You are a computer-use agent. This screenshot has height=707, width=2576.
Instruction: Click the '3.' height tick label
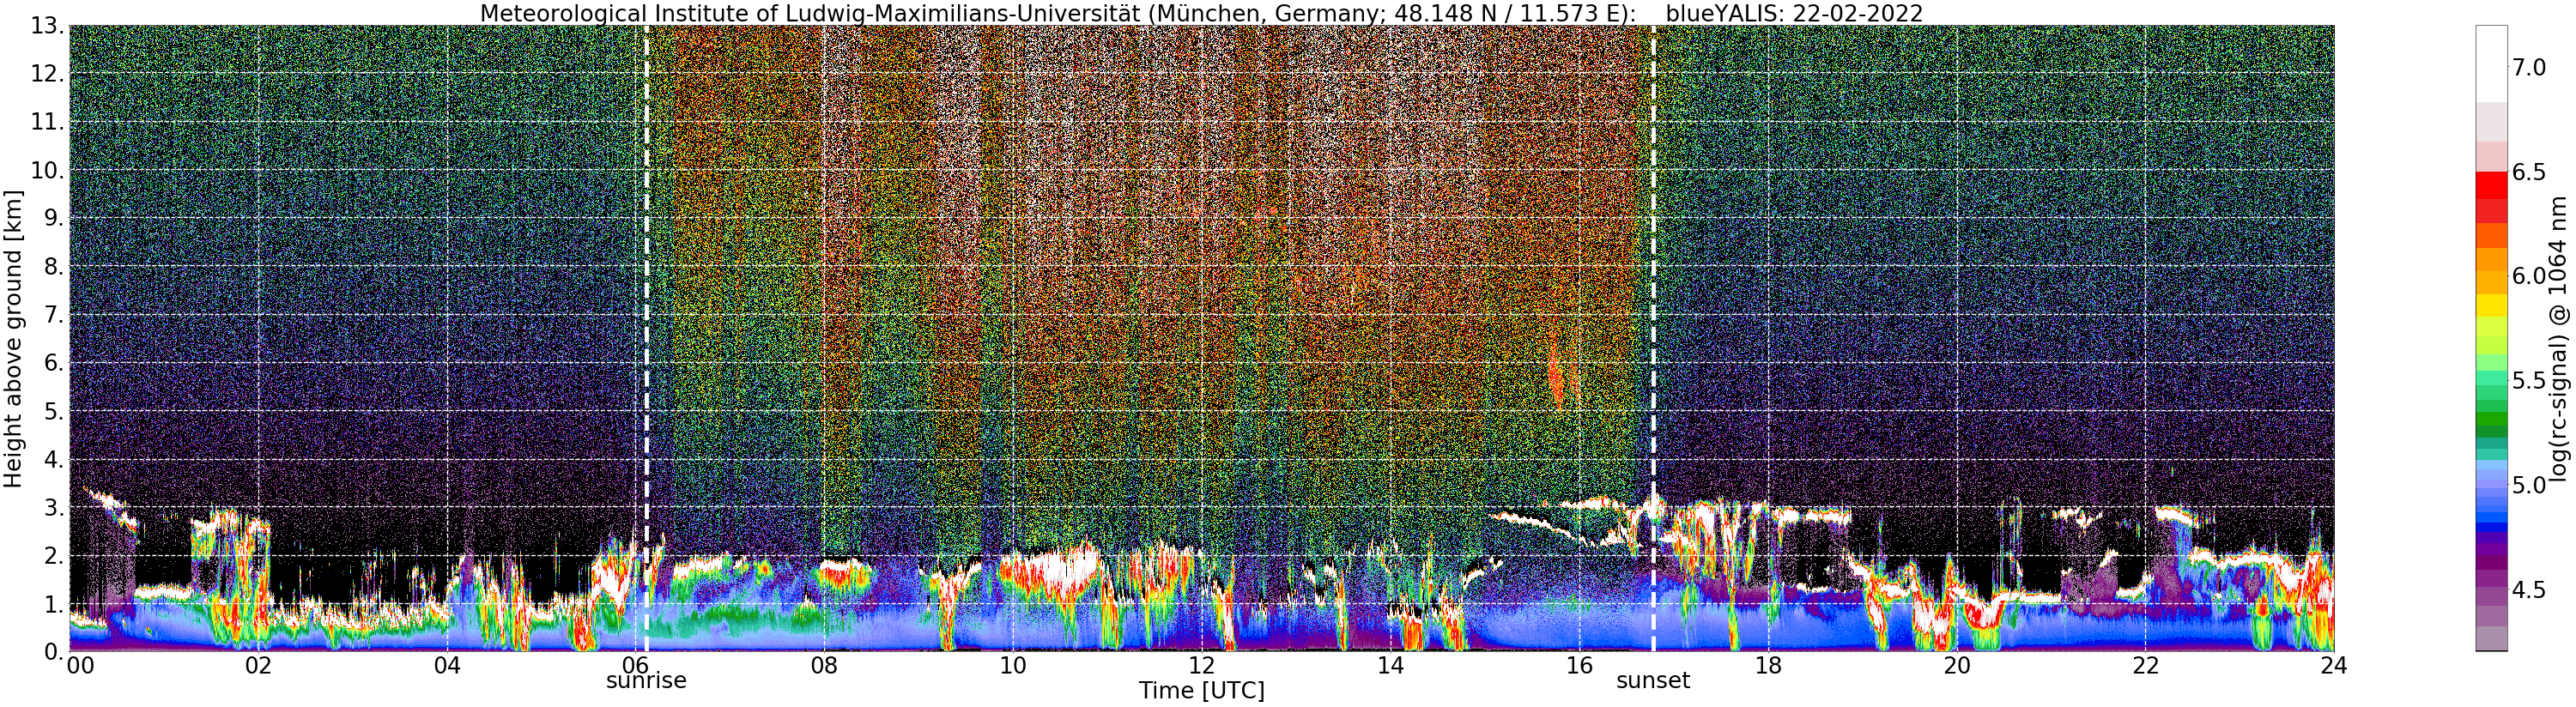tap(53, 507)
